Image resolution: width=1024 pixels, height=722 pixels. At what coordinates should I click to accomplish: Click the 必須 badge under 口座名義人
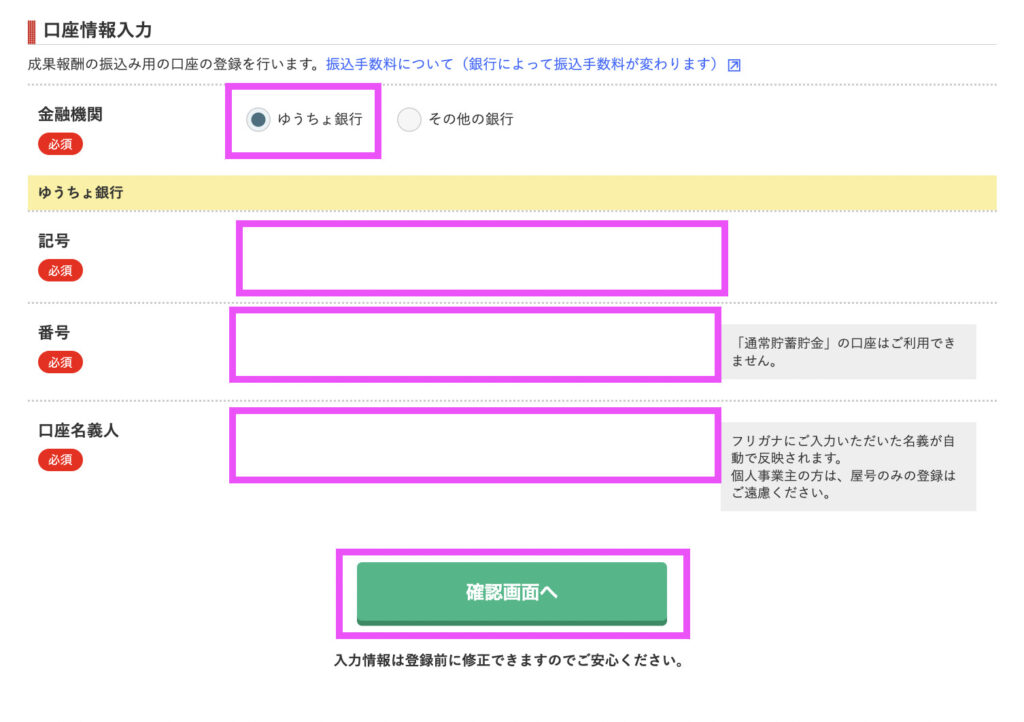coord(60,460)
